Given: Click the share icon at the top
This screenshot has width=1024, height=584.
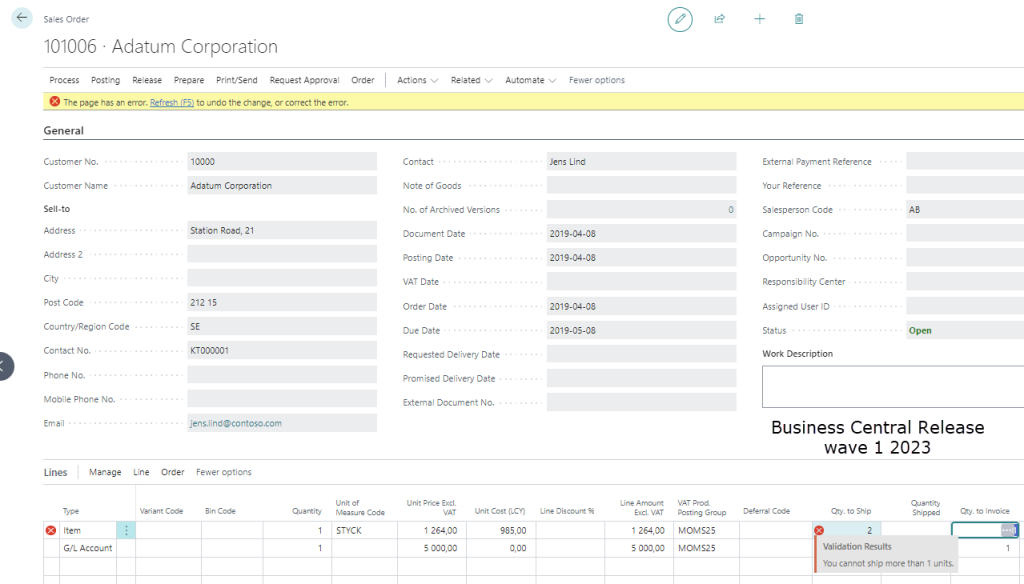Looking at the screenshot, I should click(719, 18).
